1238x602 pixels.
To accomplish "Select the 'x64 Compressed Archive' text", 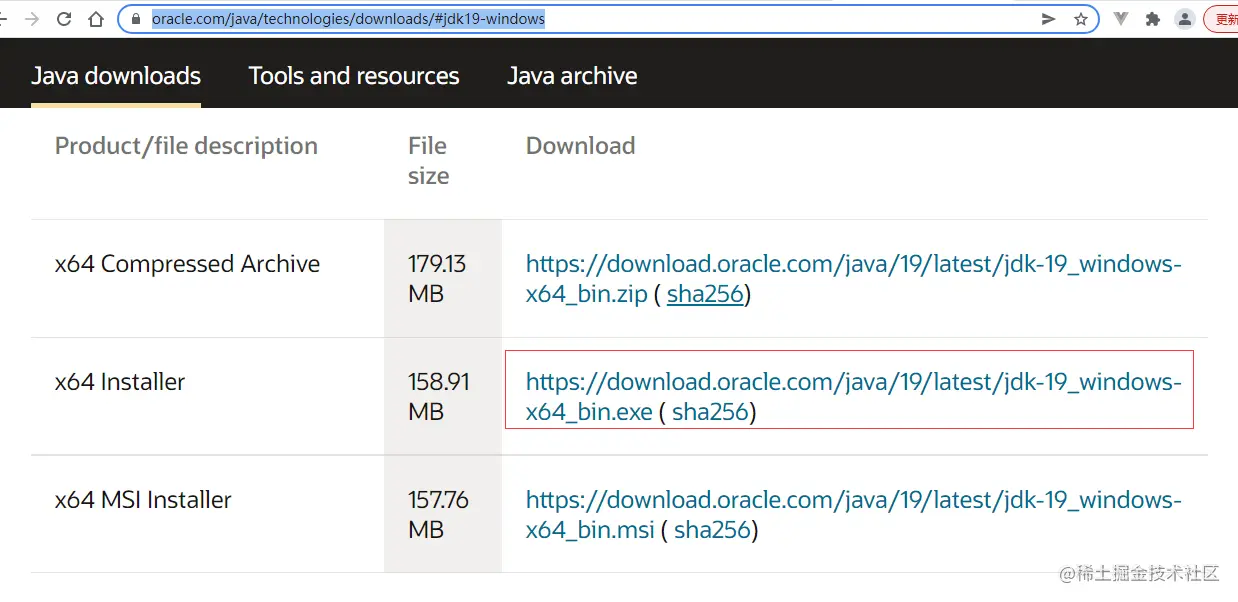I will (188, 264).
